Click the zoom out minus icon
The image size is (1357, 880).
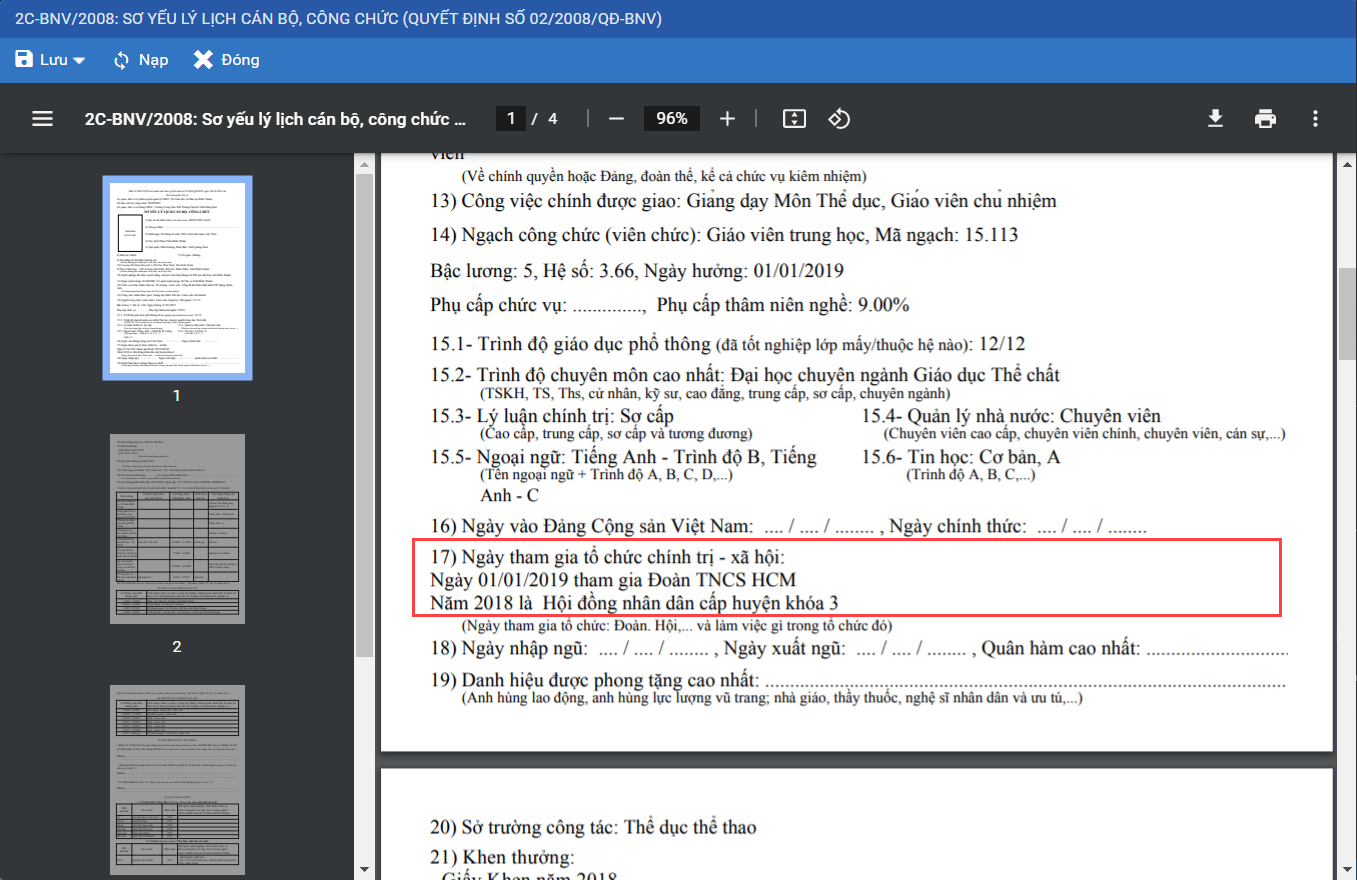pos(616,119)
